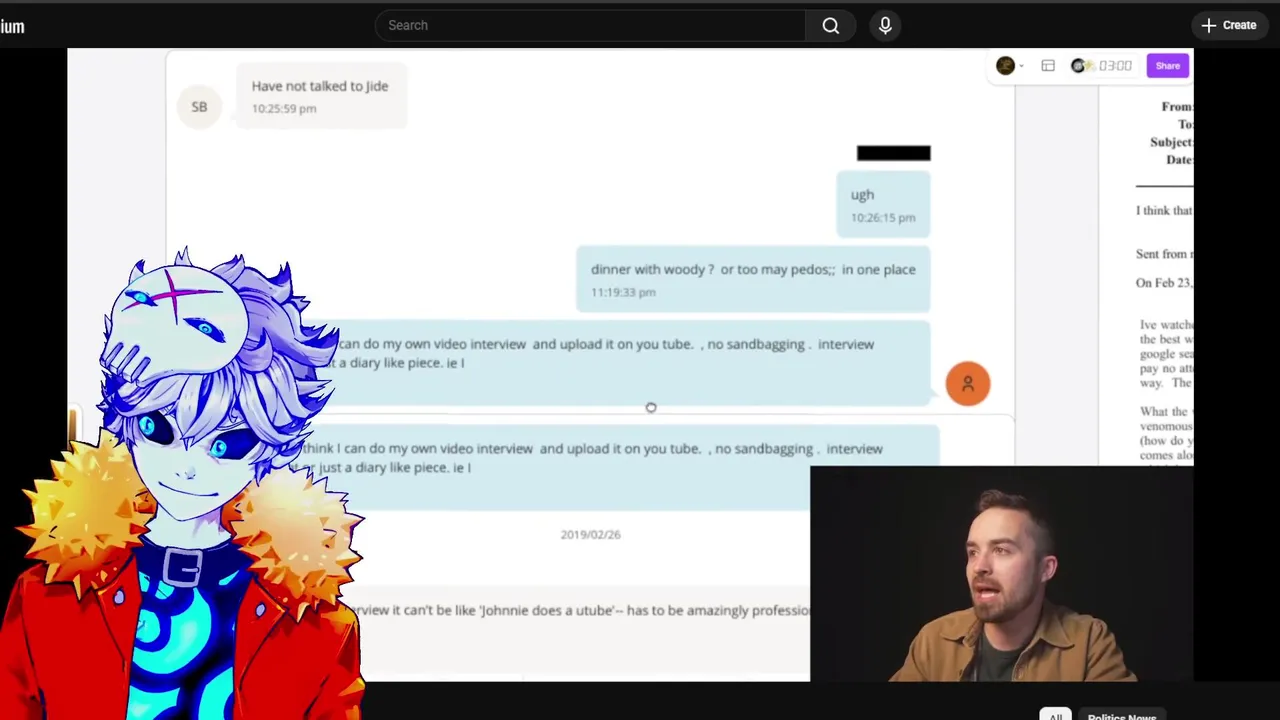Focus the YouTube Search input field
The height and width of the screenshot is (720, 1280).
[x=590, y=25]
